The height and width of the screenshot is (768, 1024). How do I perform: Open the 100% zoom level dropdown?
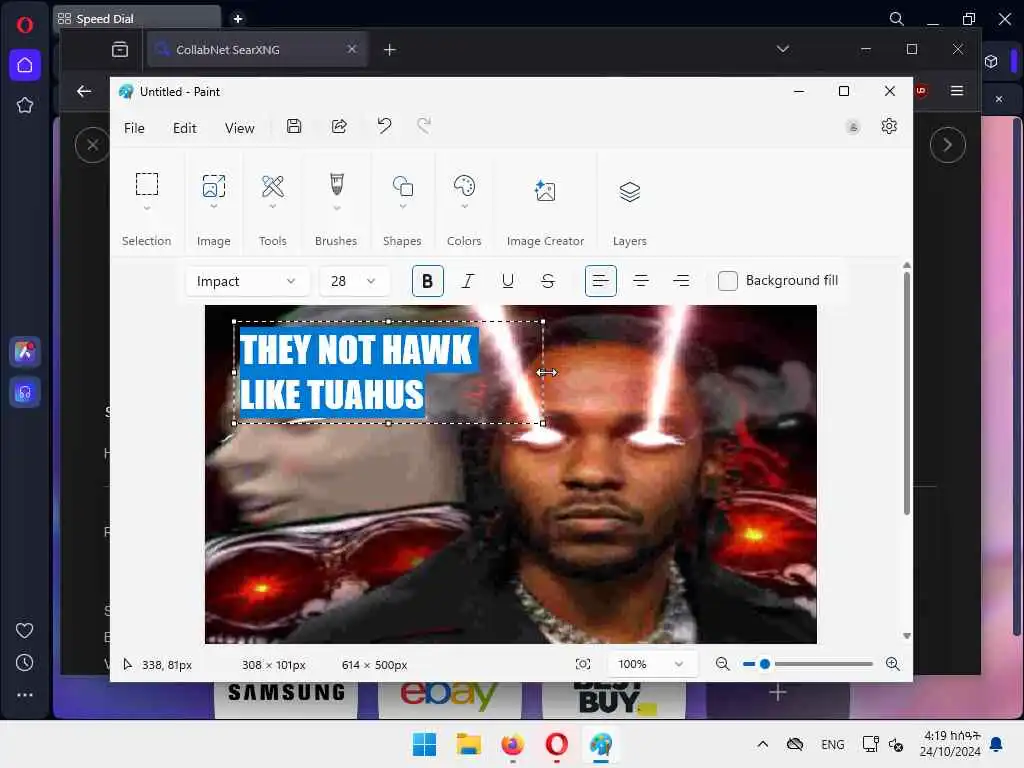(650, 664)
